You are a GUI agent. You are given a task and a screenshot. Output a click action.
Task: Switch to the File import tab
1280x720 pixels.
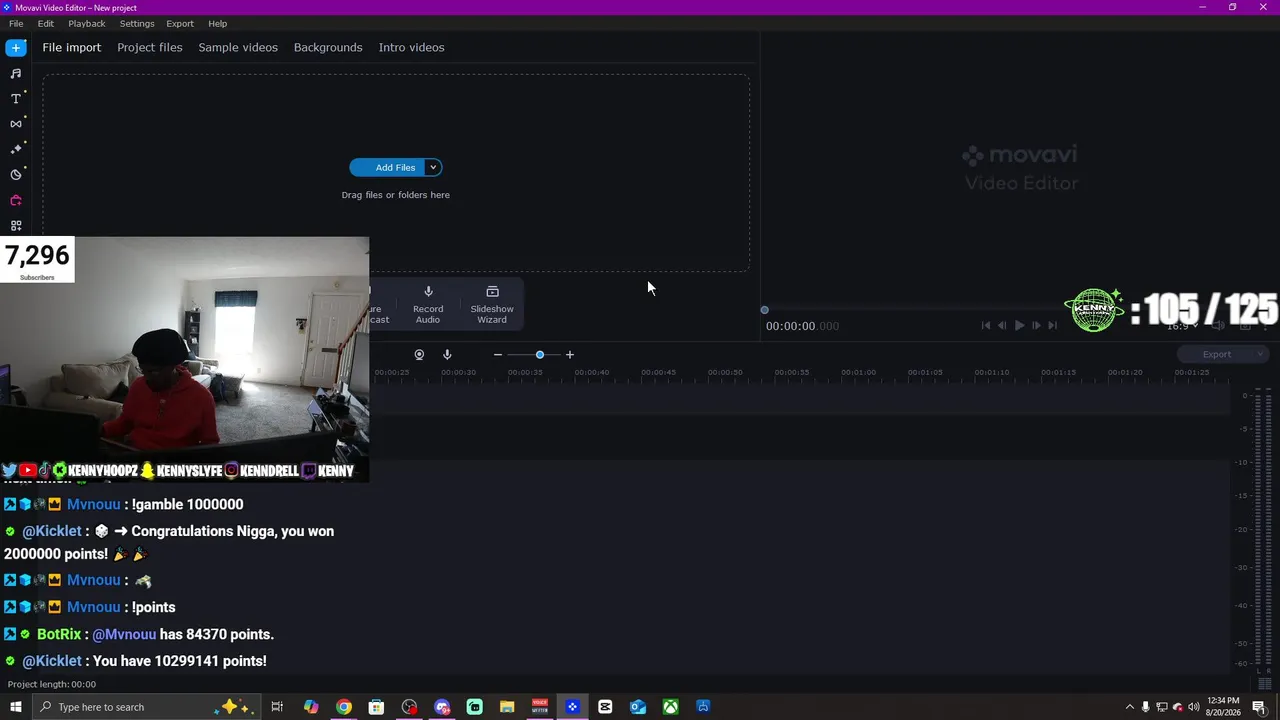(72, 48)
